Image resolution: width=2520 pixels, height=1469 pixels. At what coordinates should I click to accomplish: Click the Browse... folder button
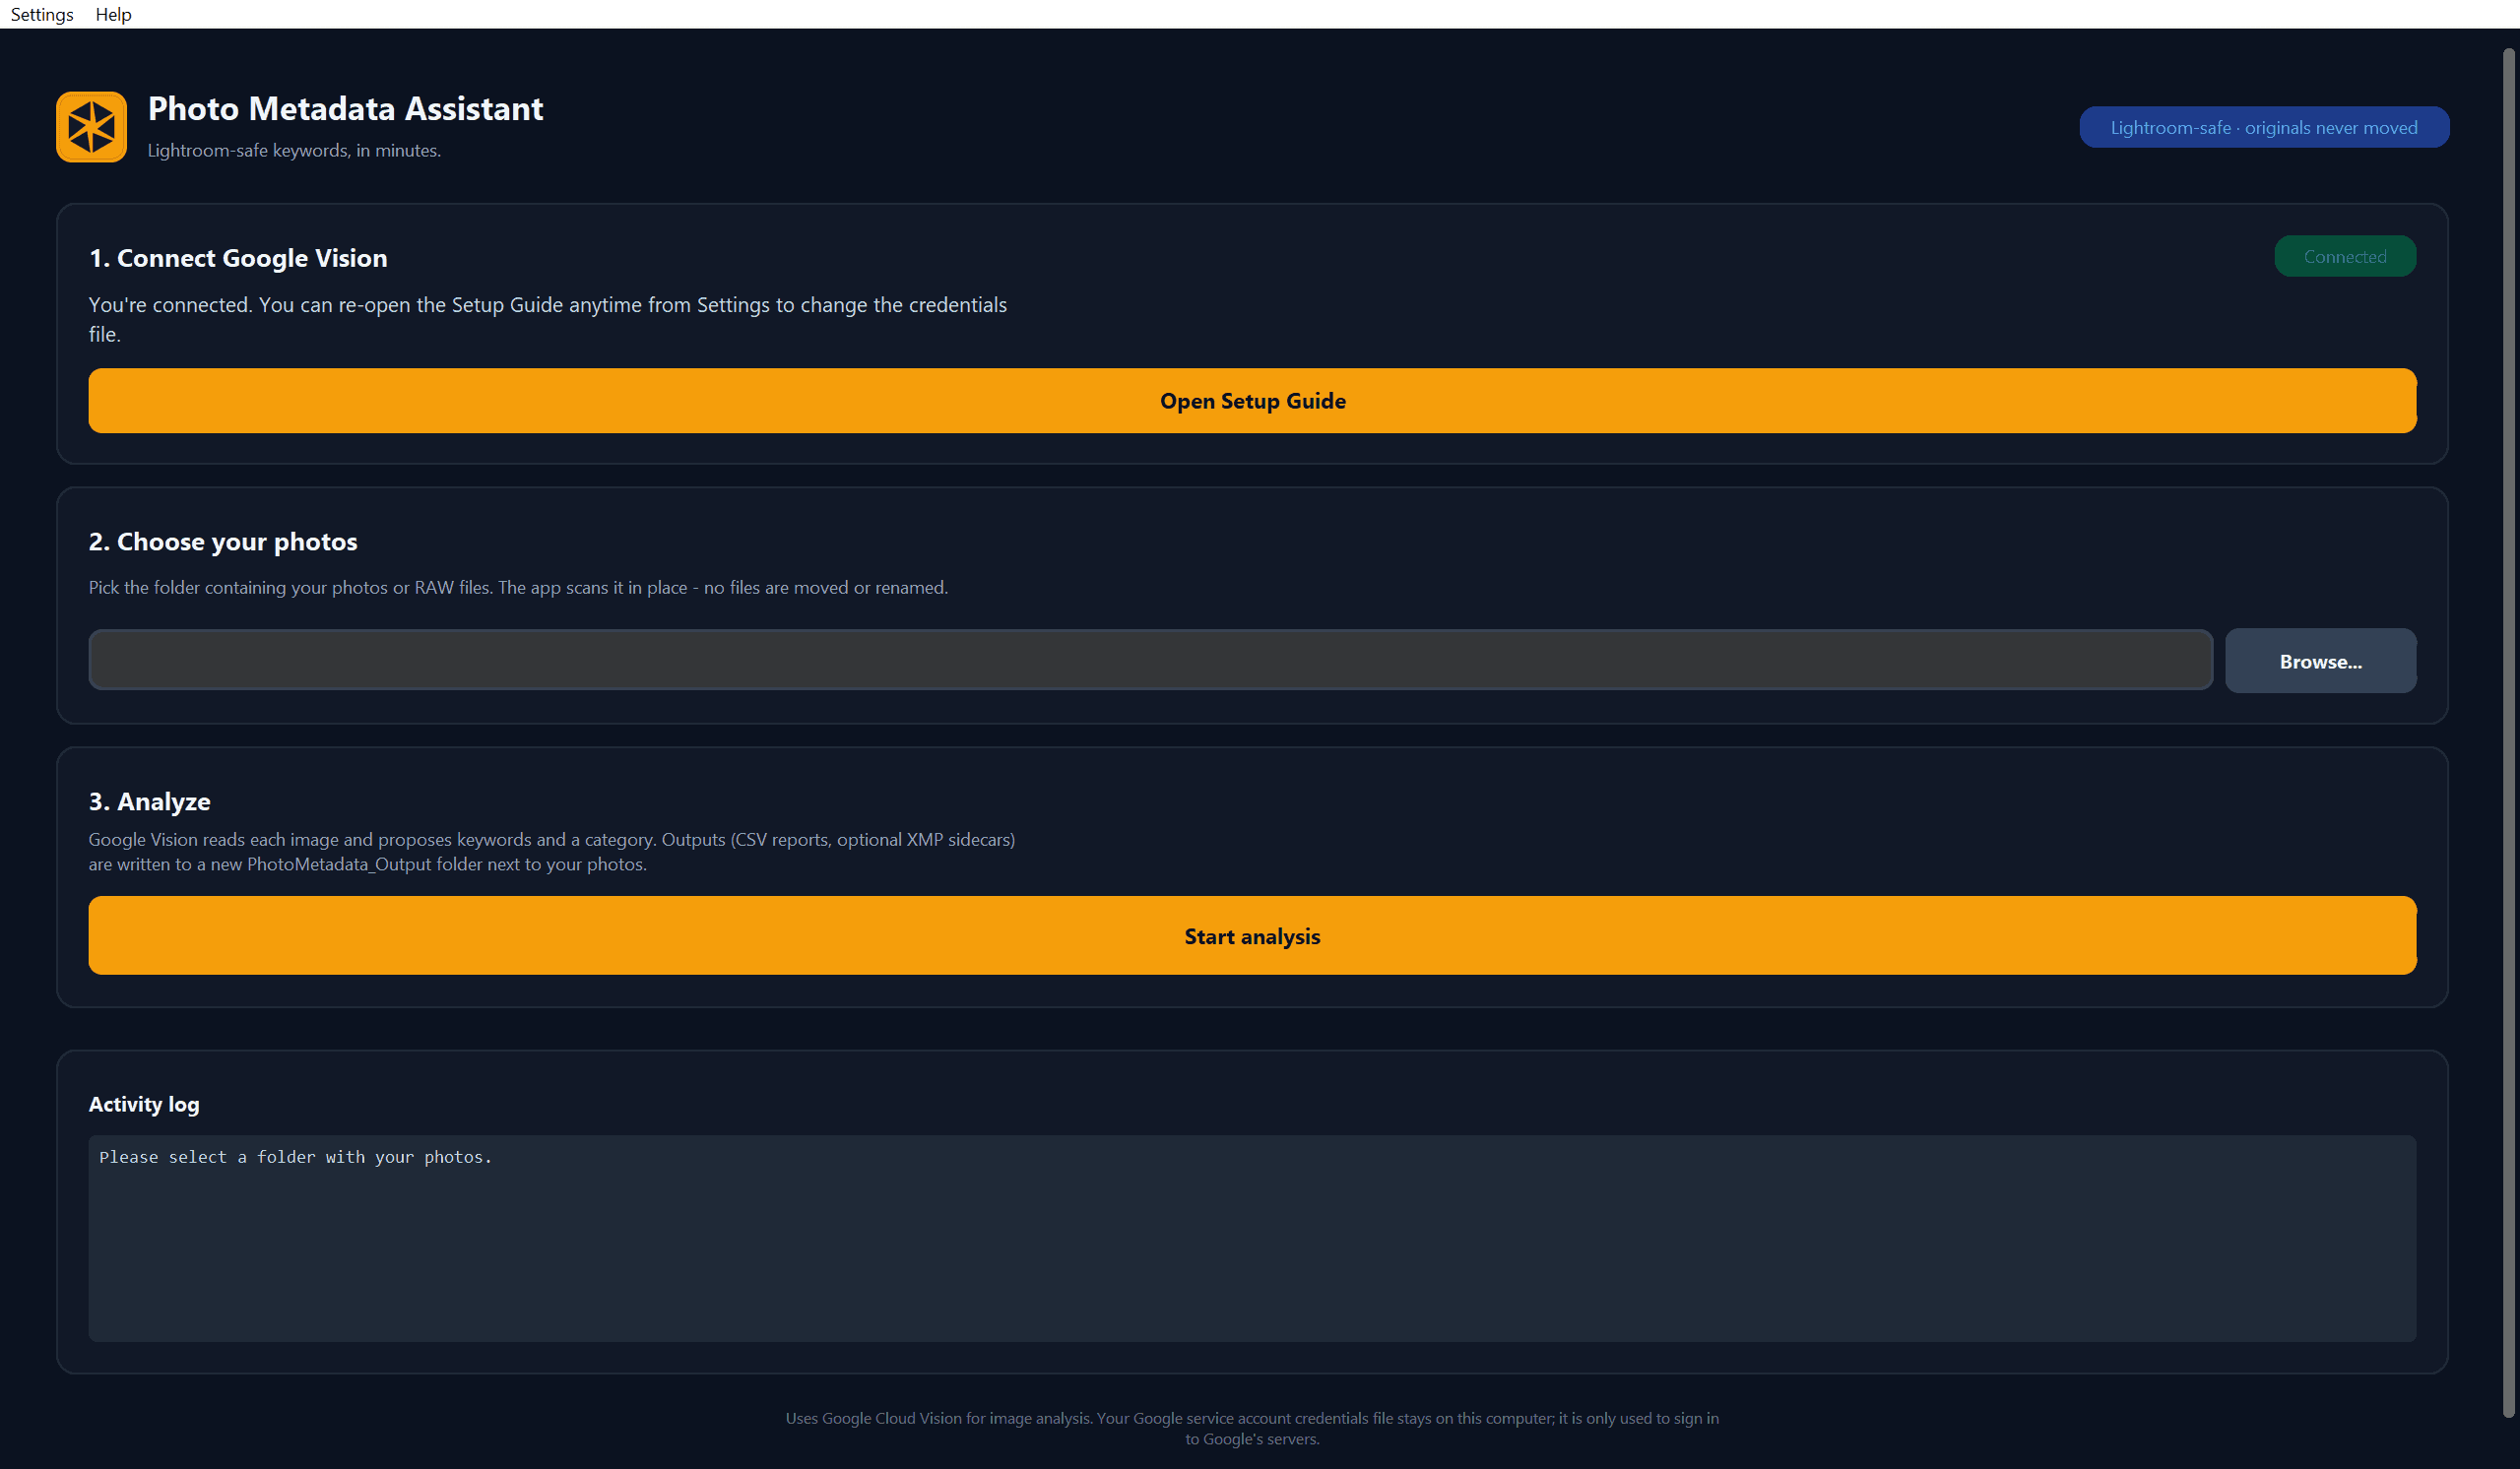click(2320, 660)
